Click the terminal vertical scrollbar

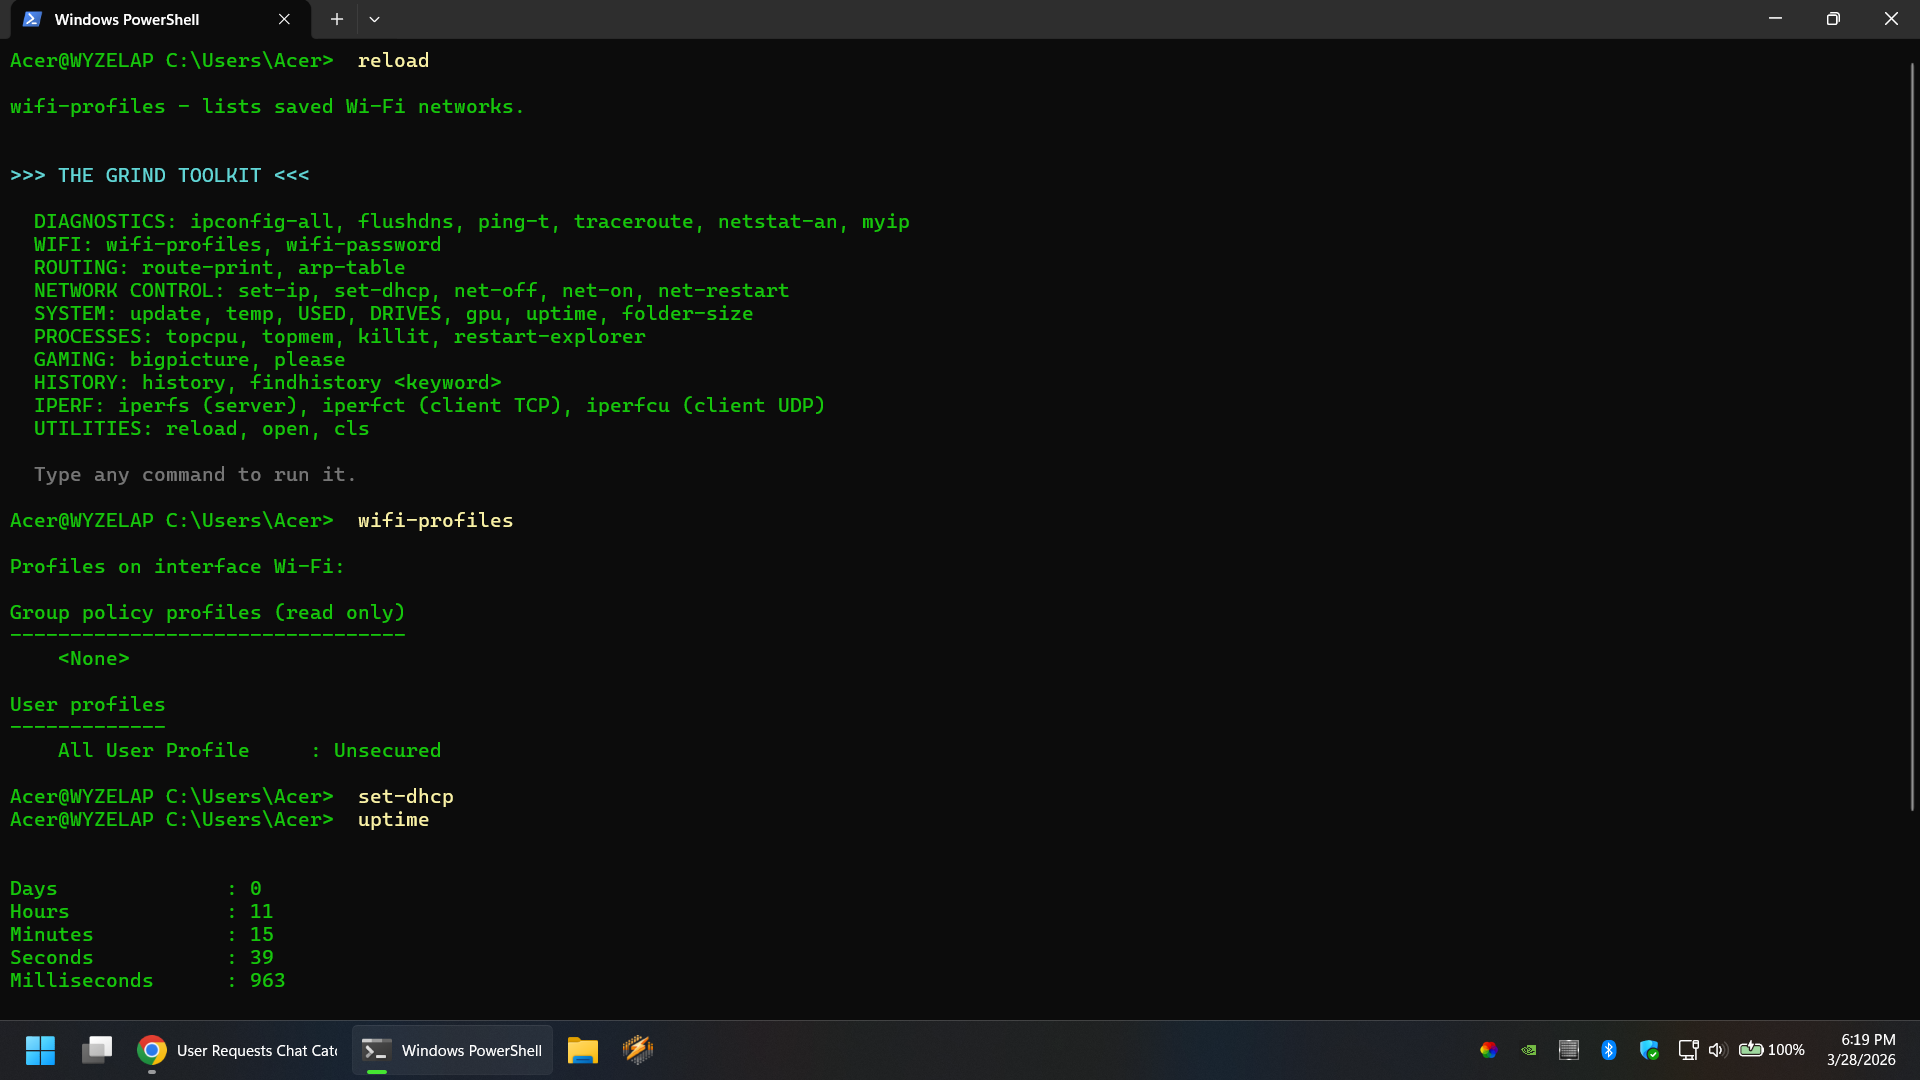click(x=1912, y=436)
